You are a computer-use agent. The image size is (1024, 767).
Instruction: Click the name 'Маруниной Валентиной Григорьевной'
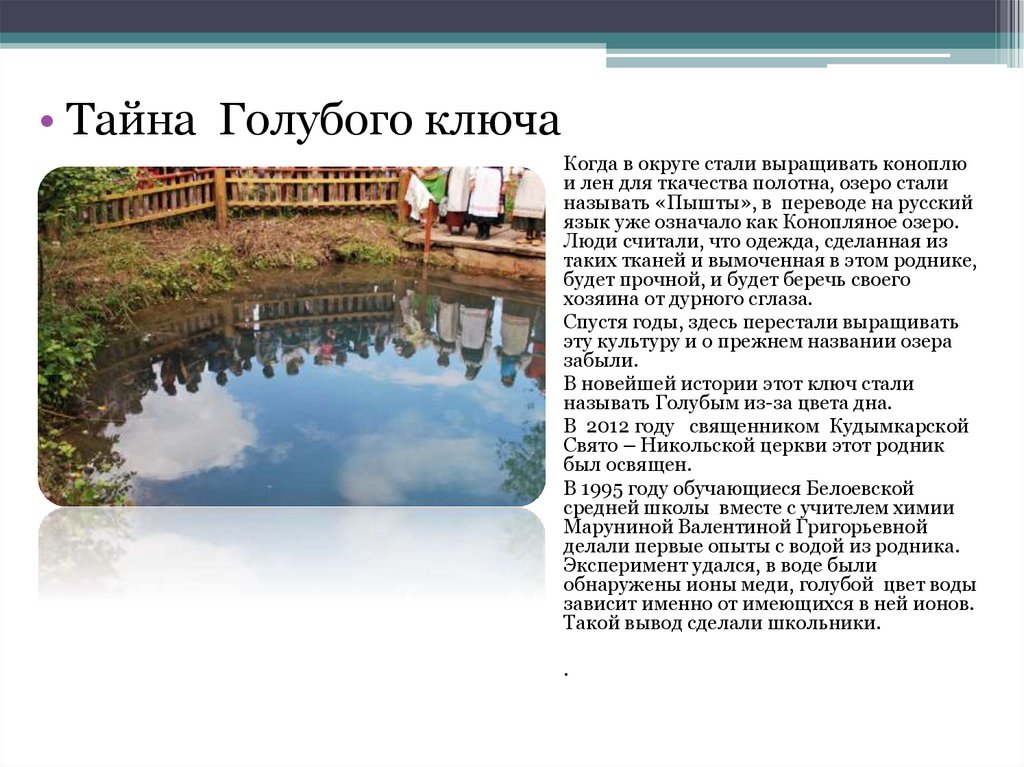pos(745,527)
